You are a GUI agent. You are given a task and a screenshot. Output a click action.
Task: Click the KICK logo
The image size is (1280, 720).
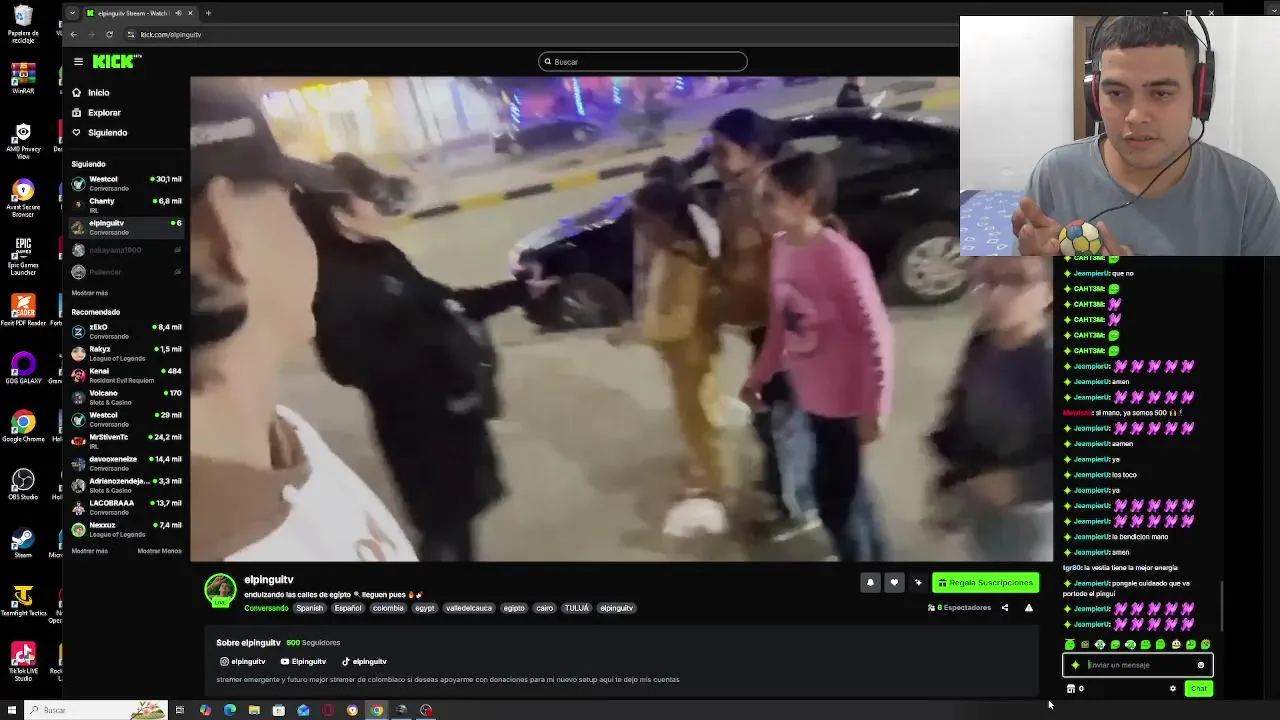coord(116,61)
